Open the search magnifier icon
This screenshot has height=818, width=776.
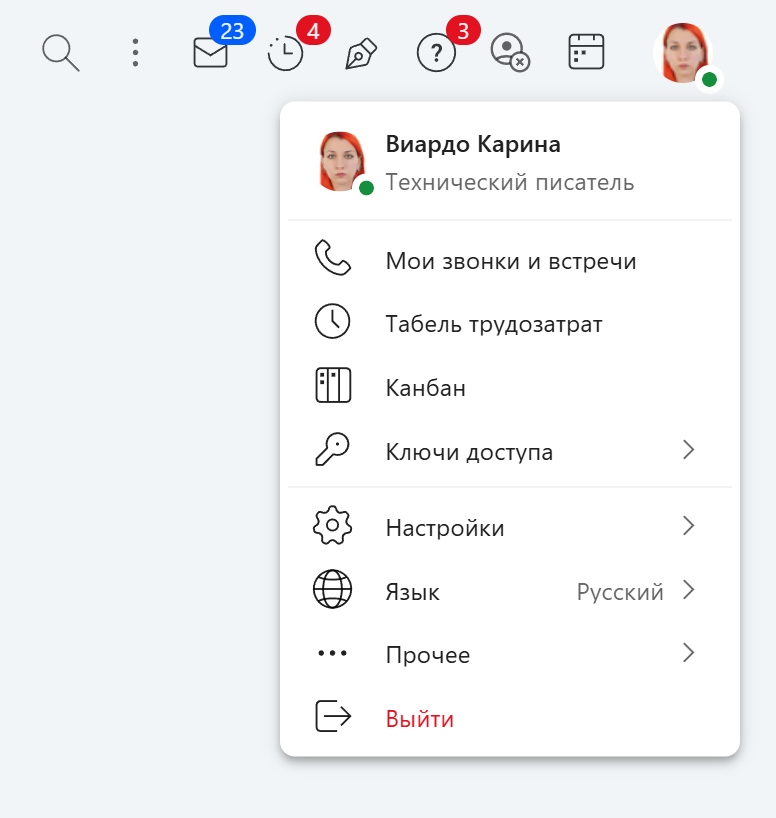coord(61,53)
